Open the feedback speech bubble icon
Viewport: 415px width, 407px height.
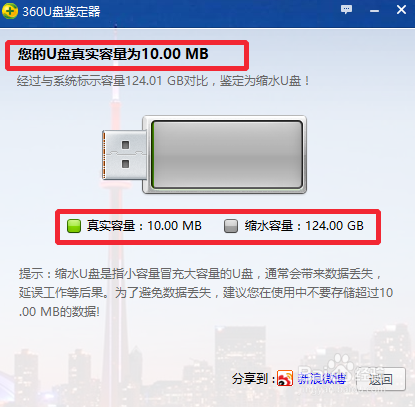(x=346, y=9)
